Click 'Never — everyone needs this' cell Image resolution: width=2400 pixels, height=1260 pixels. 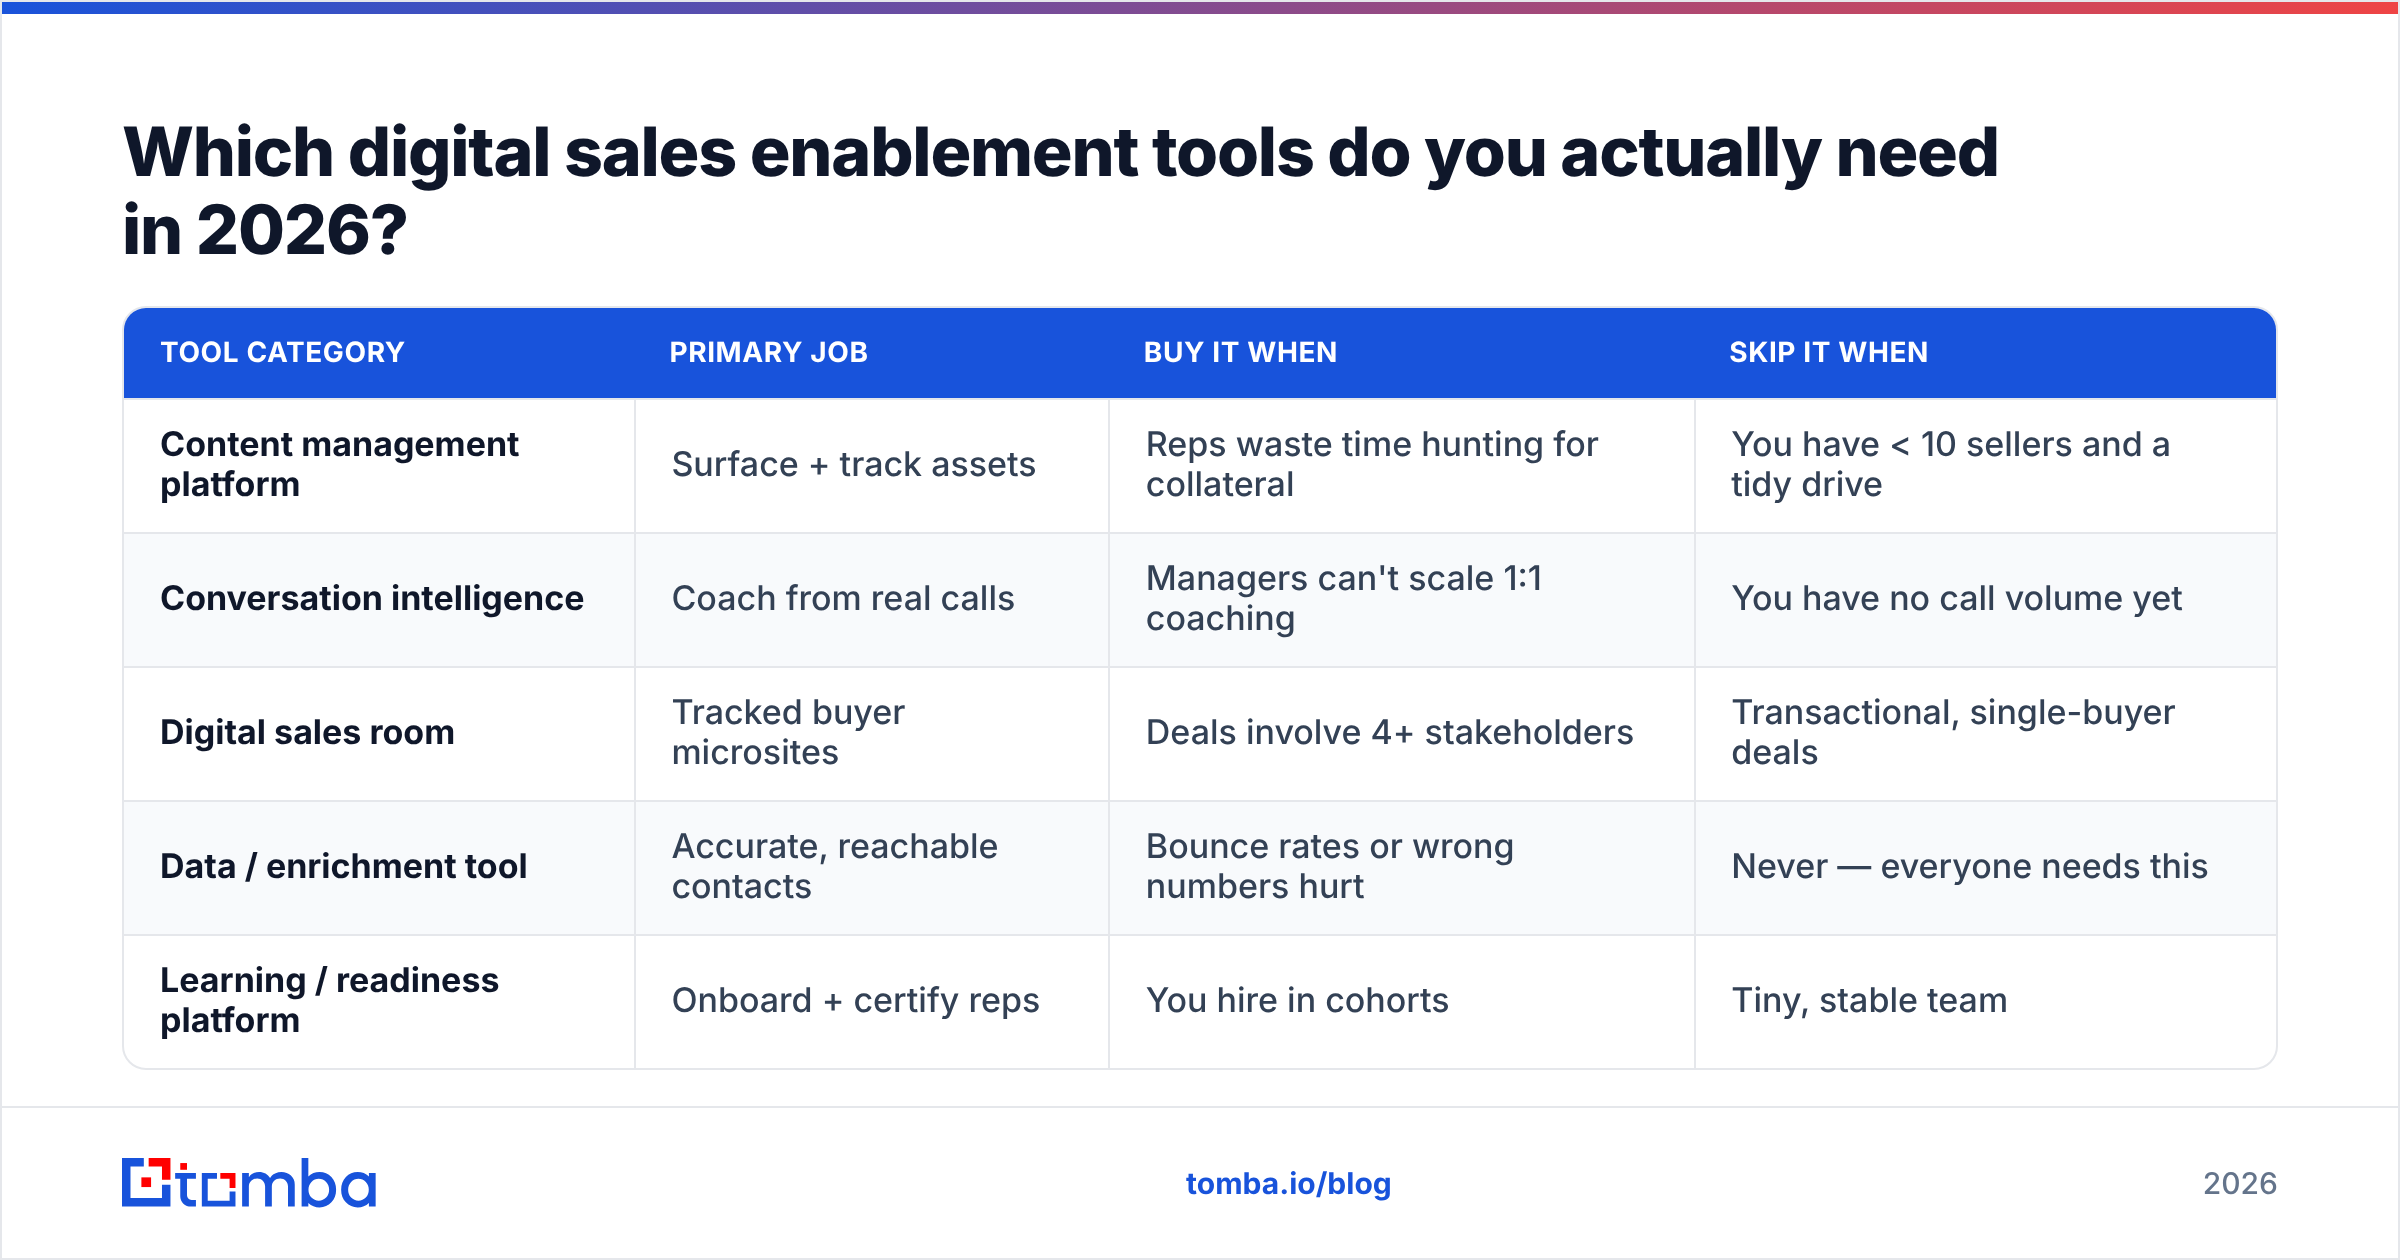coord(1986,868)
